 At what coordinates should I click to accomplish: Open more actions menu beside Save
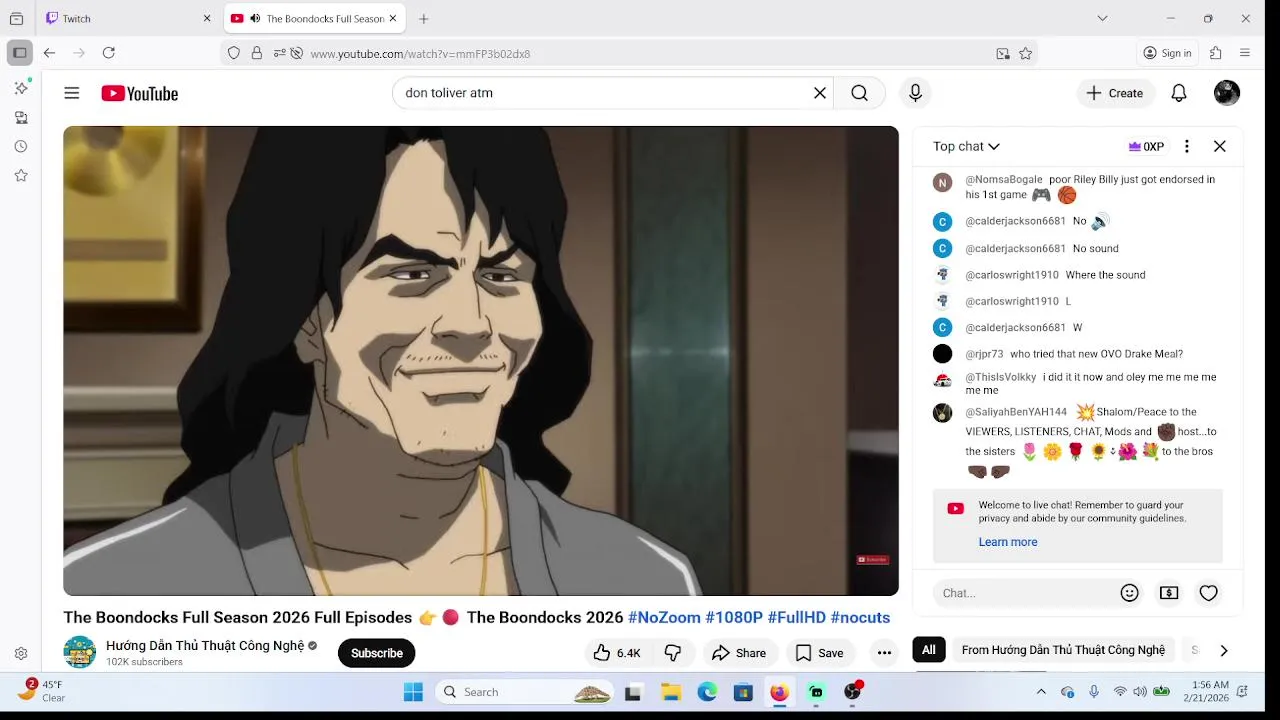click(x=884, y=653)
